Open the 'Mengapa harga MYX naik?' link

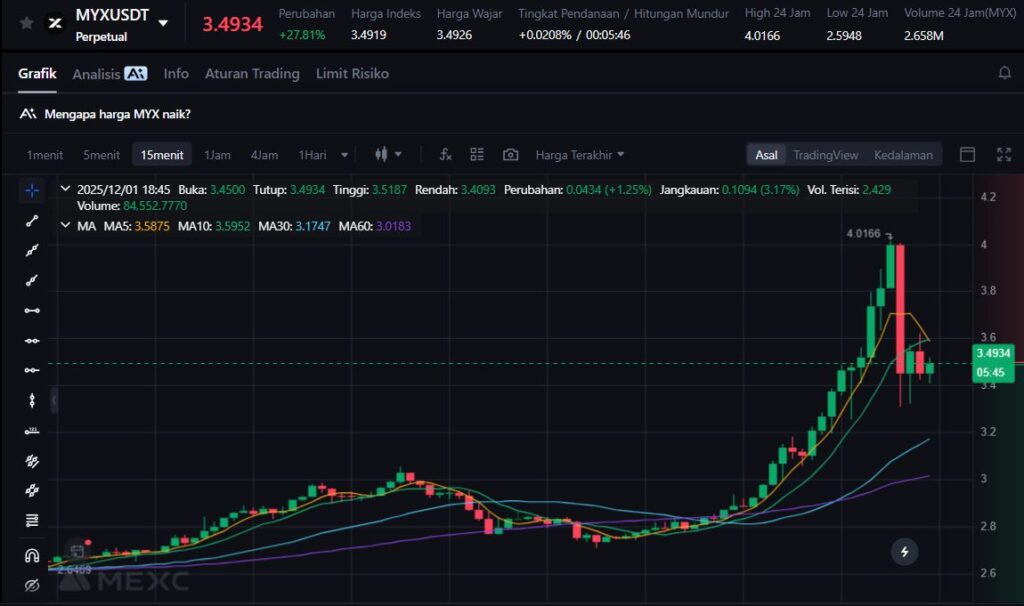(x=117, y=114)
